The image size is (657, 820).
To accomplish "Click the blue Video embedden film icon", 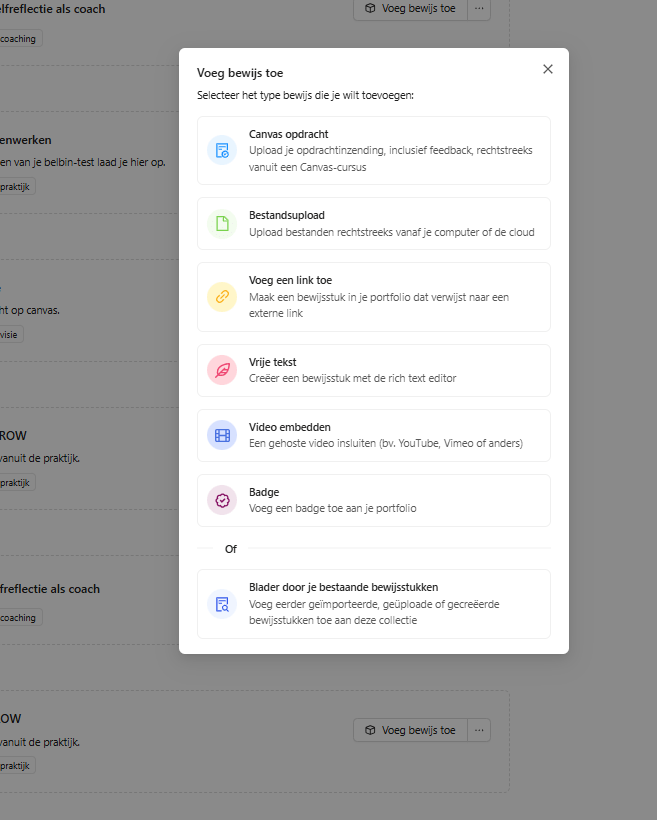I will pos(222,435).
